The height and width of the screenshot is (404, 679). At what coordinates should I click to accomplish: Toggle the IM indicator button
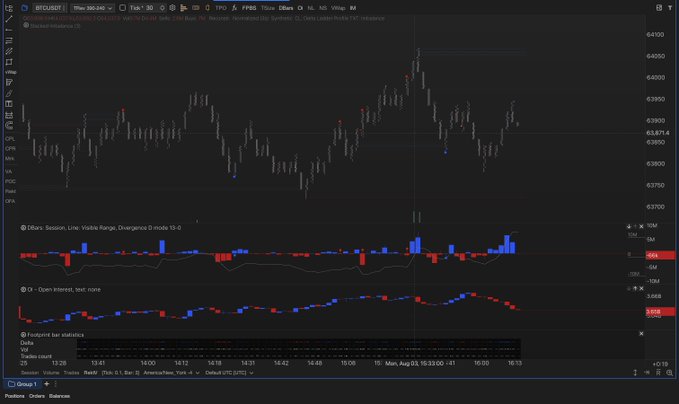pos(353,8)
